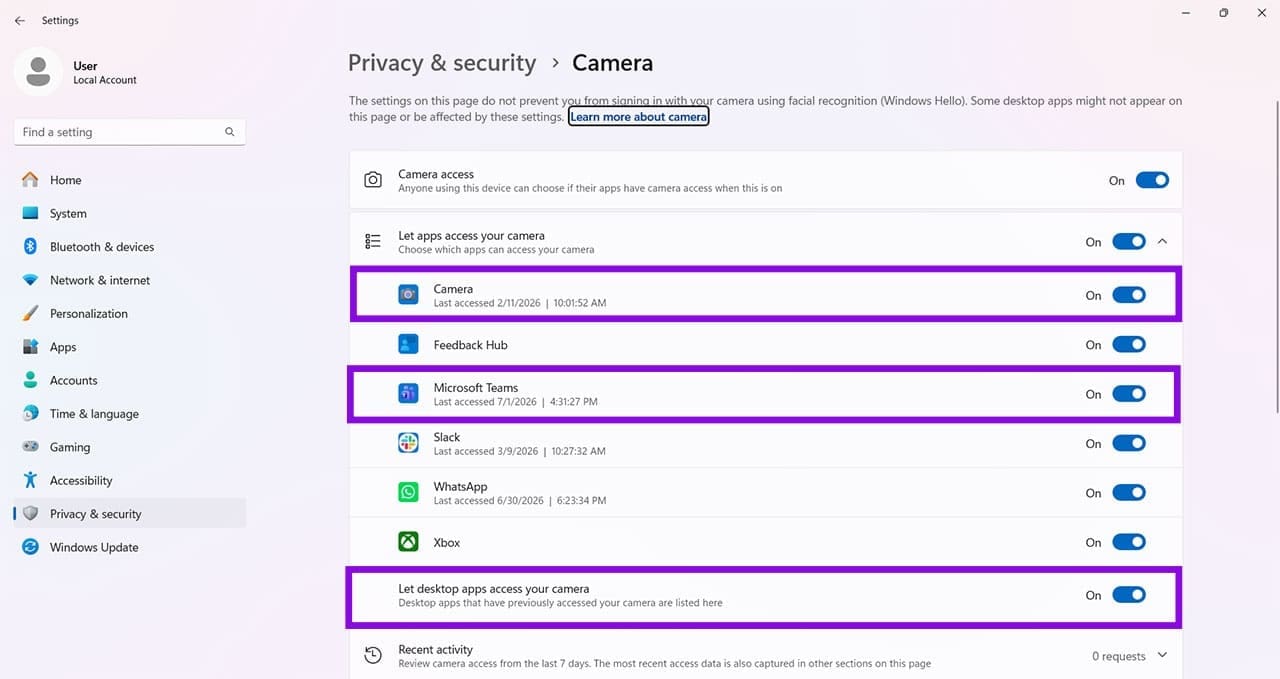The height and width of the screenshot is (679, 1280).
Task: Click the Recent activity history icon
Action: click(x=373, y=656)
